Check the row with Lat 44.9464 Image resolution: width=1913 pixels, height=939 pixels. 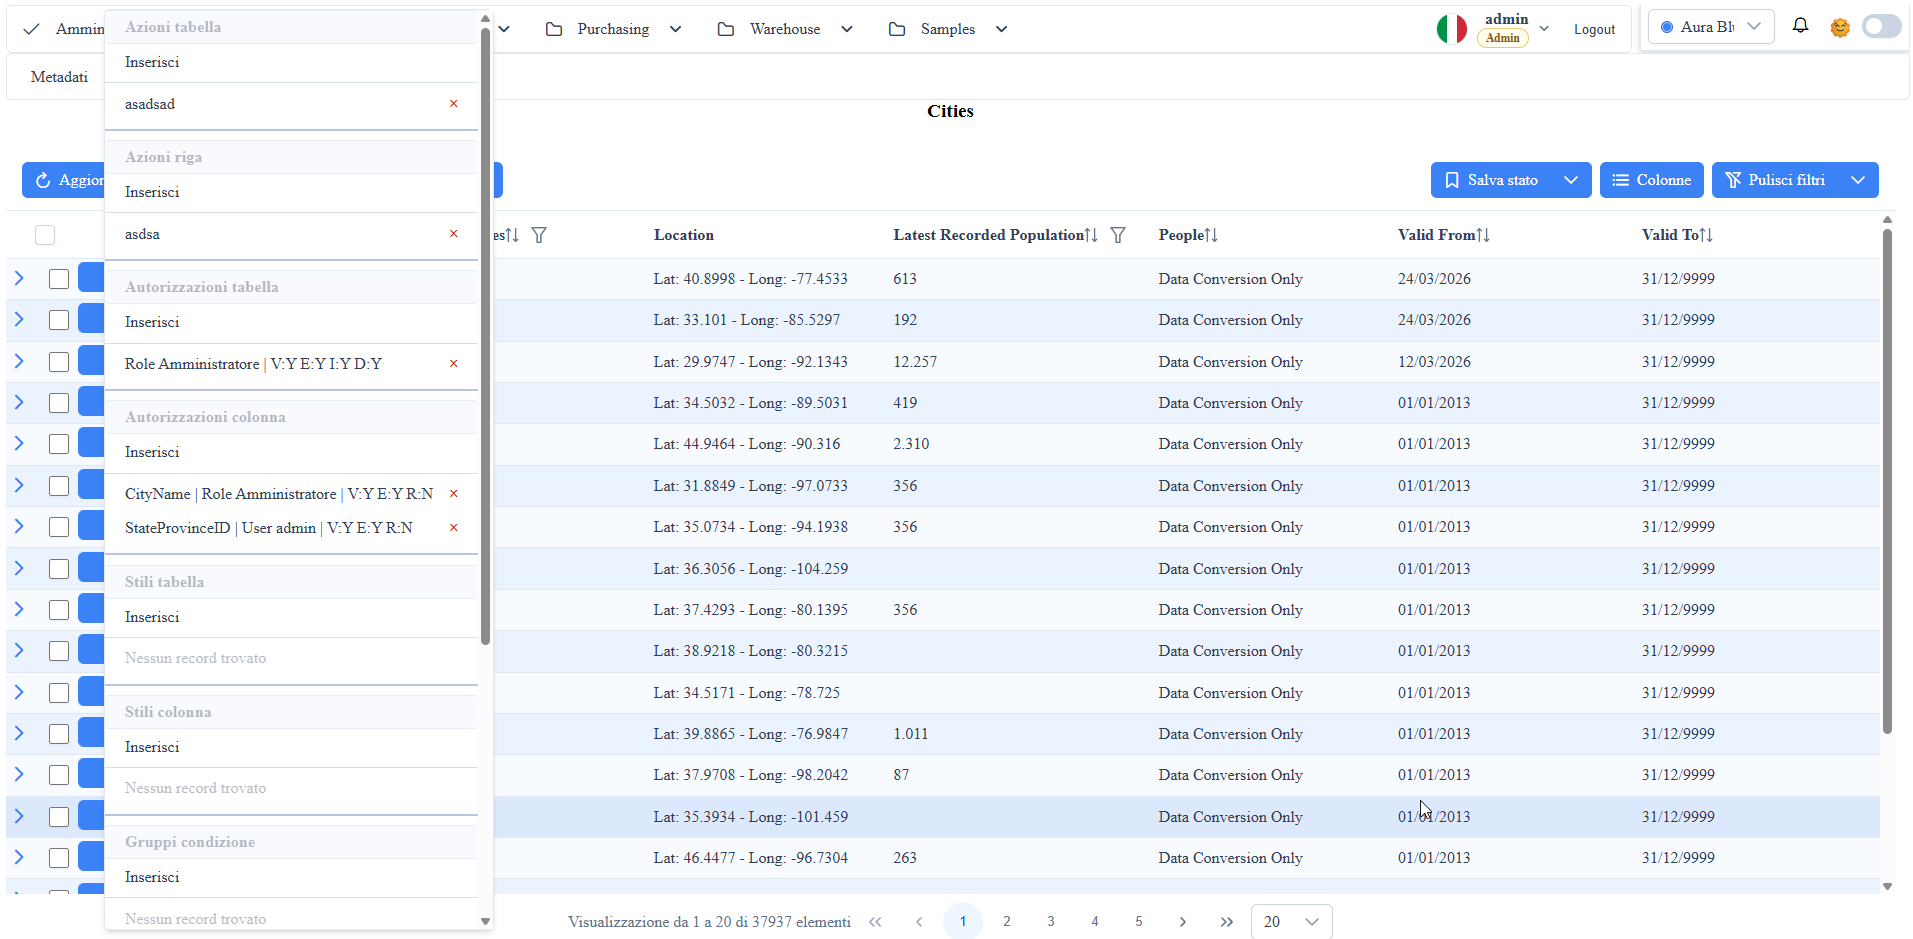59,444
